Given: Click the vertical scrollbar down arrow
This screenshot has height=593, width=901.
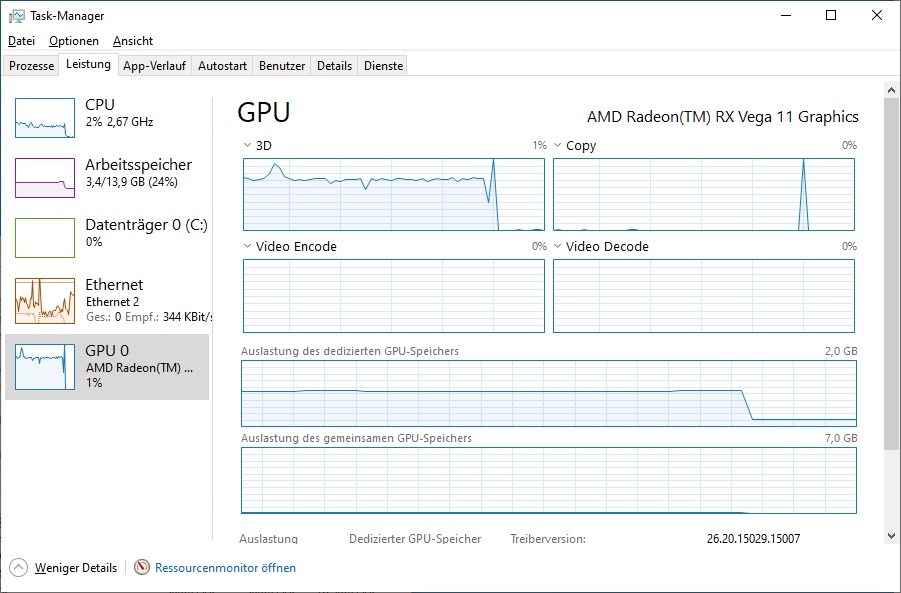Looking at the screenshot, I should [x=892, y=536].
